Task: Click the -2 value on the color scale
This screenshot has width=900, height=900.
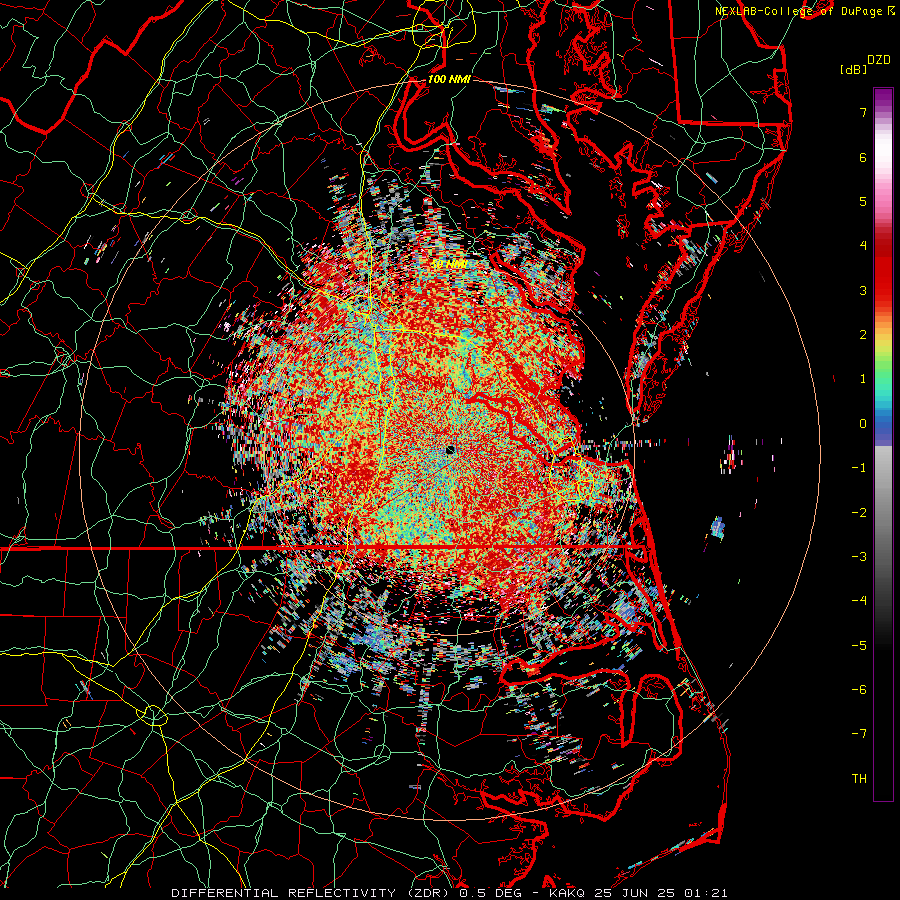Action: [859, 513]
